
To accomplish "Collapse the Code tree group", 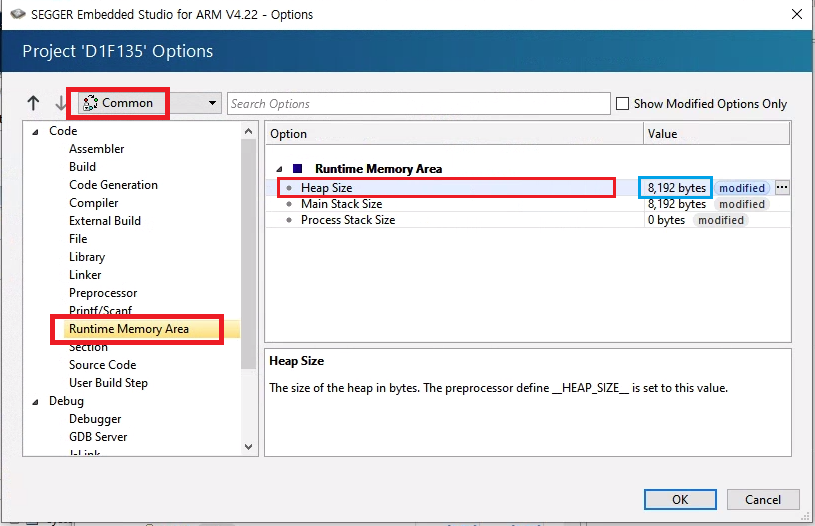I will tap(35, 132).
